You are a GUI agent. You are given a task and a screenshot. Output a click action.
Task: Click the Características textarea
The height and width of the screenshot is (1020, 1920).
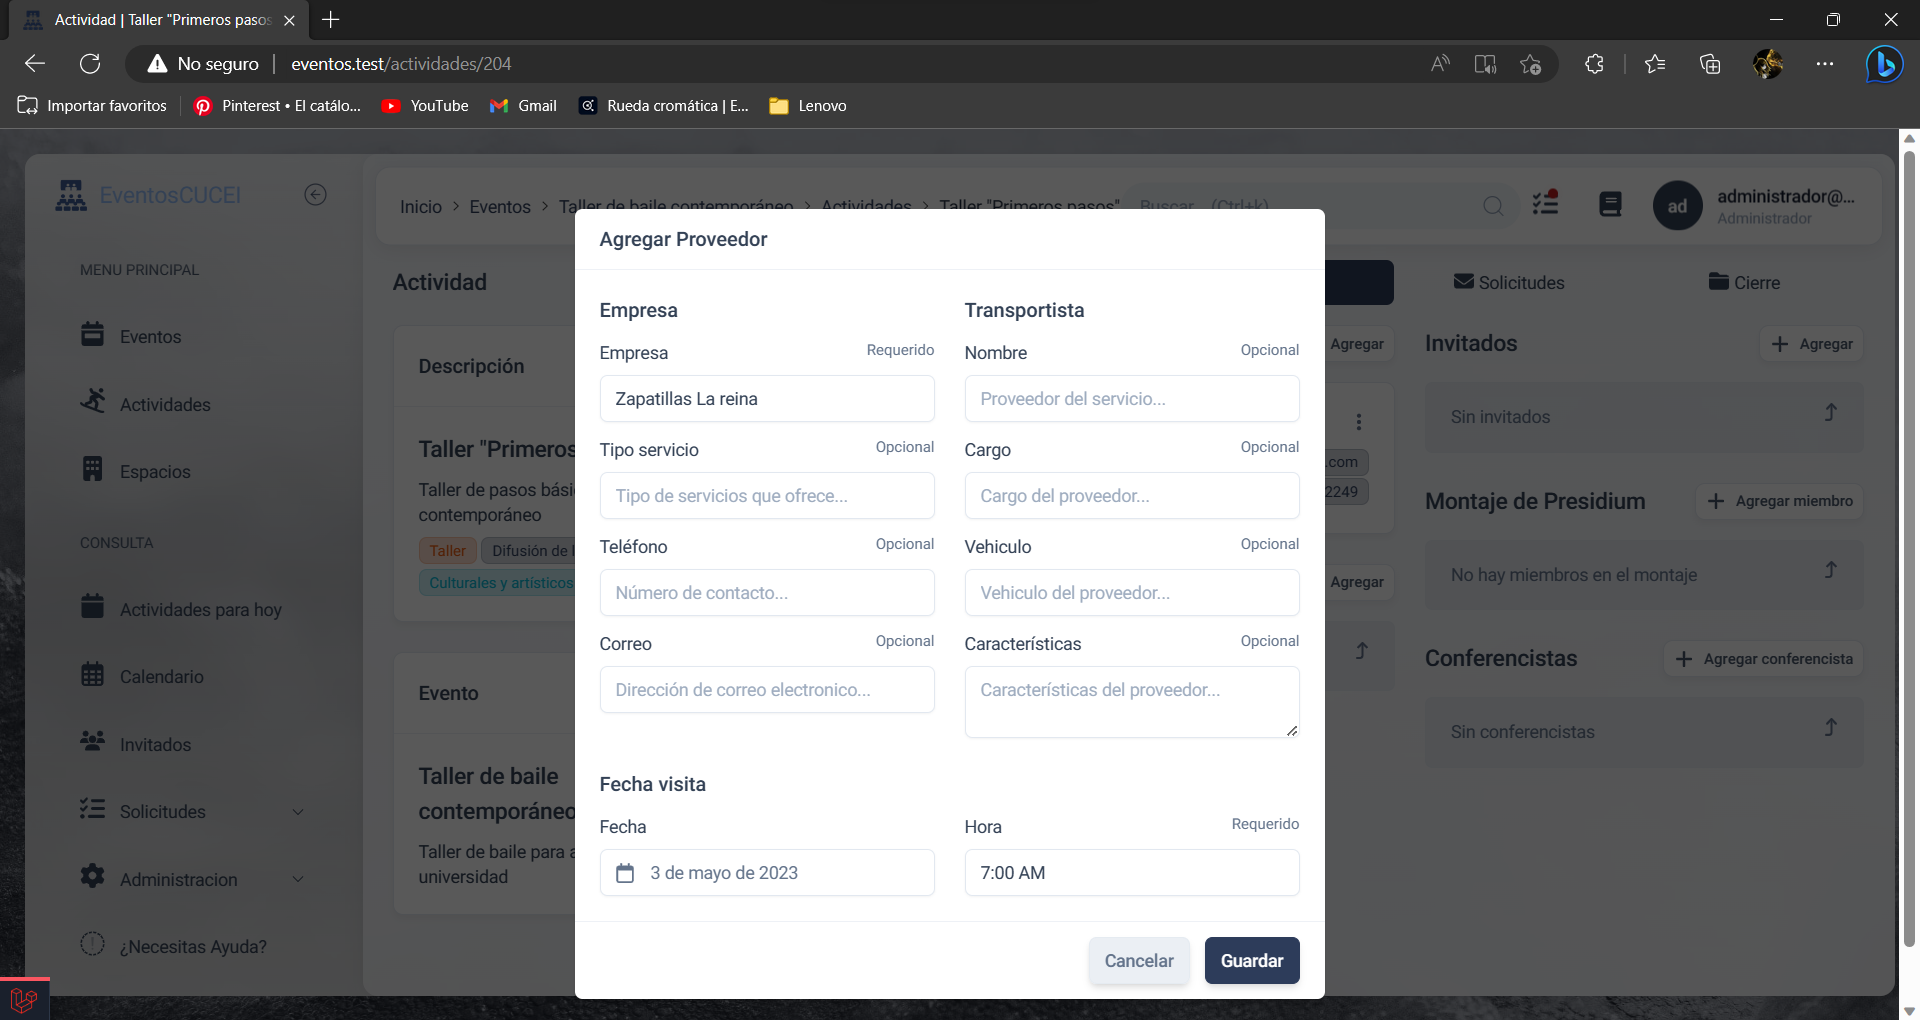click(x=1131, y=702)
